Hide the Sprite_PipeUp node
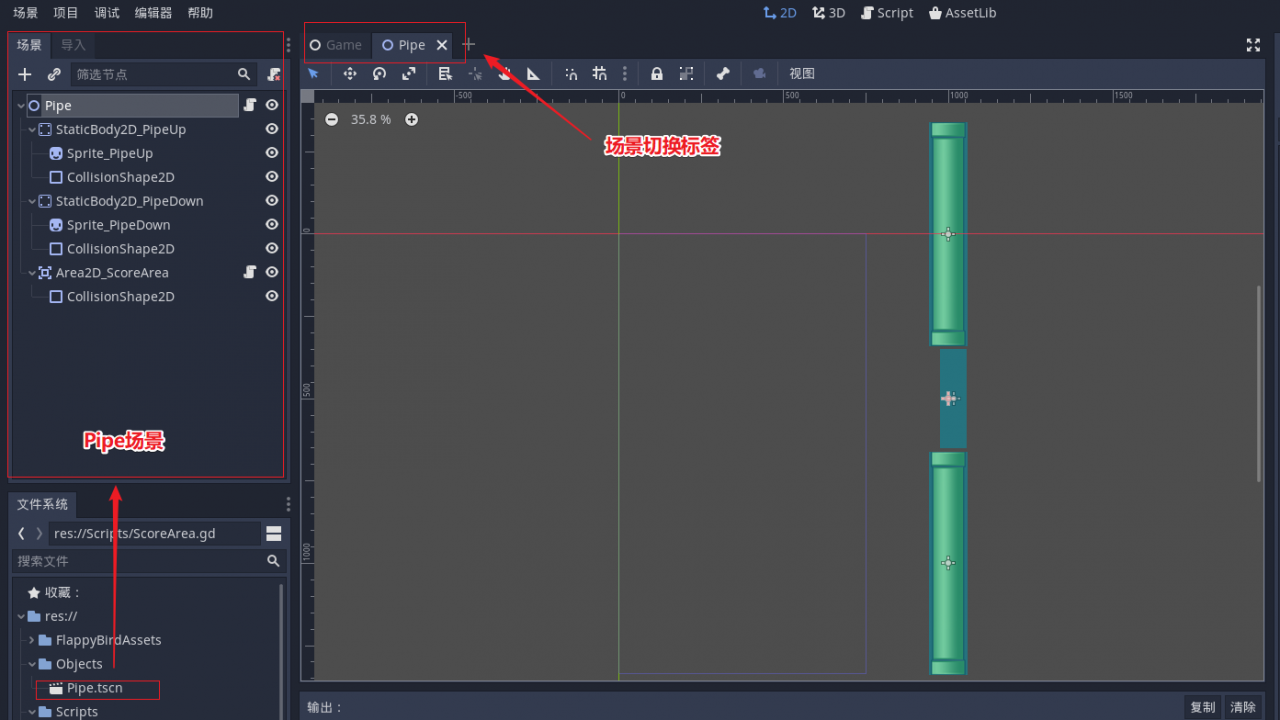The width and height of the screenshot is (1280, 720). pos(272,153)
